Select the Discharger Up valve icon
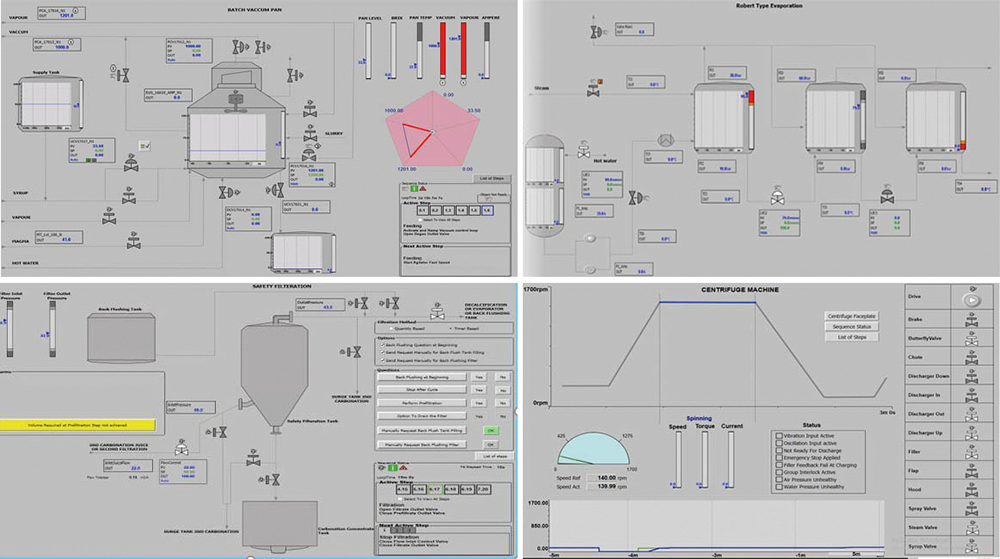The width and height of the screenshot is (1000, 559). [971, 433]
